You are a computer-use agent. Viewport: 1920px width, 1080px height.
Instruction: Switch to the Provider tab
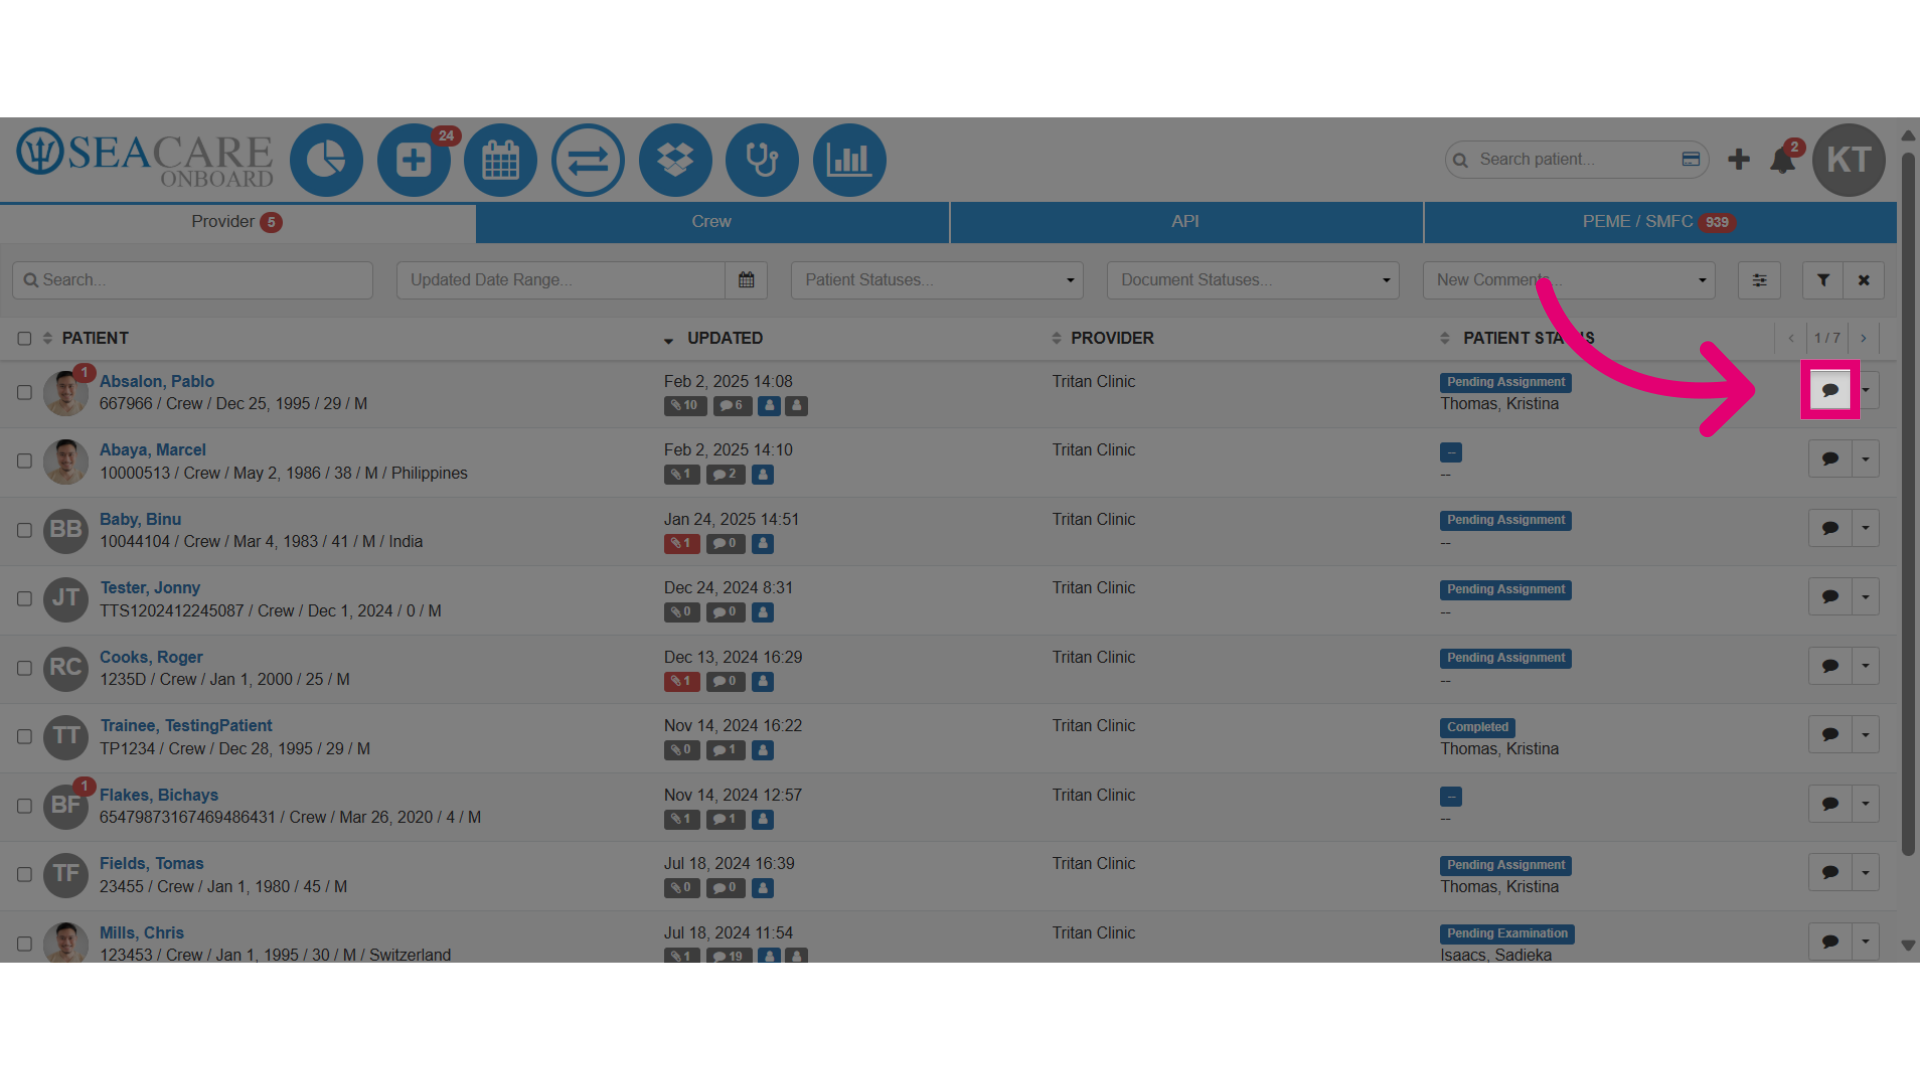(237, 222)
